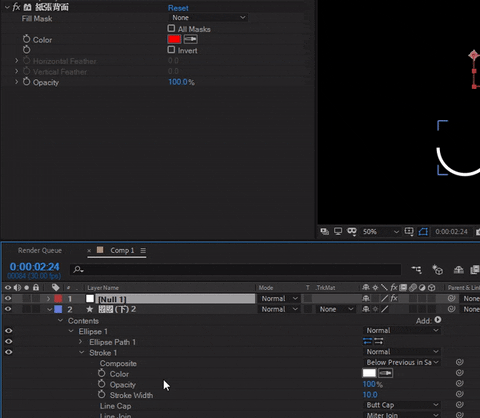Hide the Null 1 layer with eye icon

pyautogui.click(x=8, y=298)
